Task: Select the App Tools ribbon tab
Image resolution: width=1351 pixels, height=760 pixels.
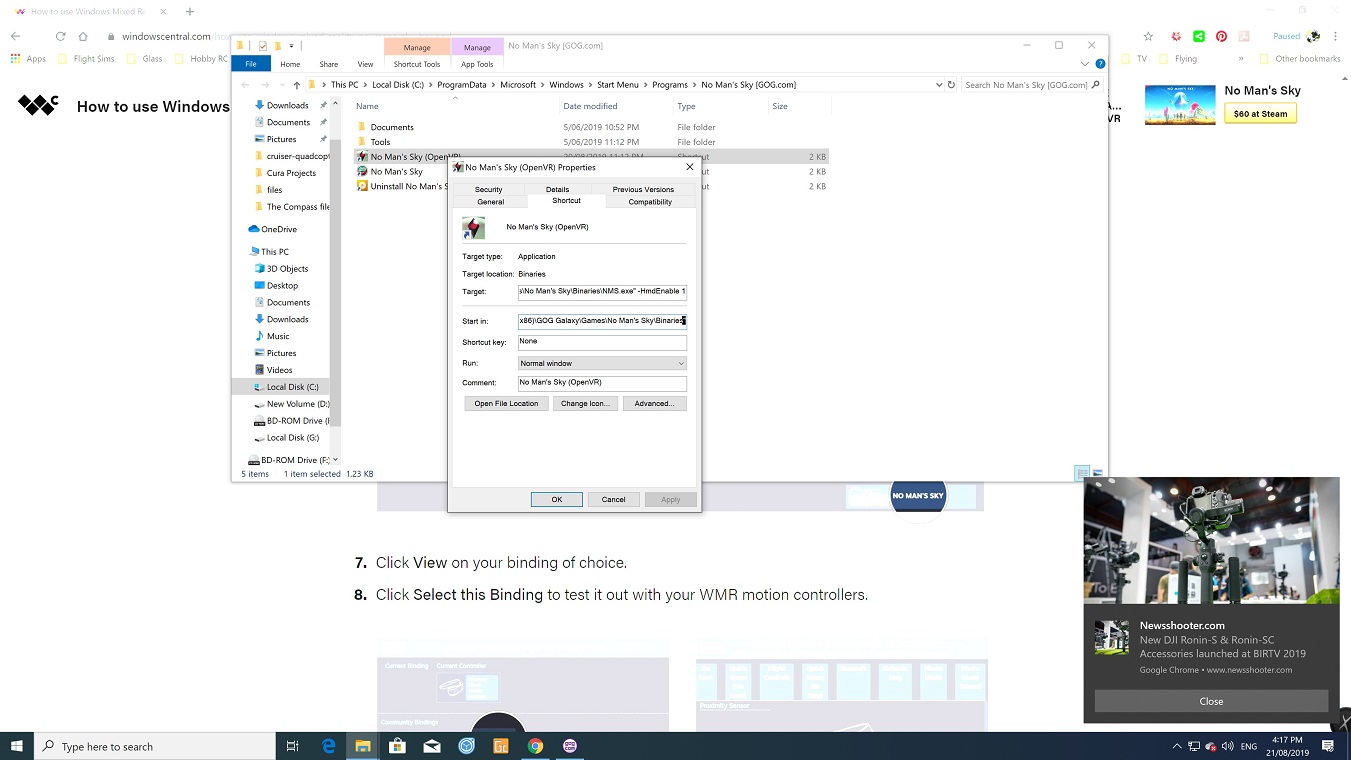Action: [477, 64]
